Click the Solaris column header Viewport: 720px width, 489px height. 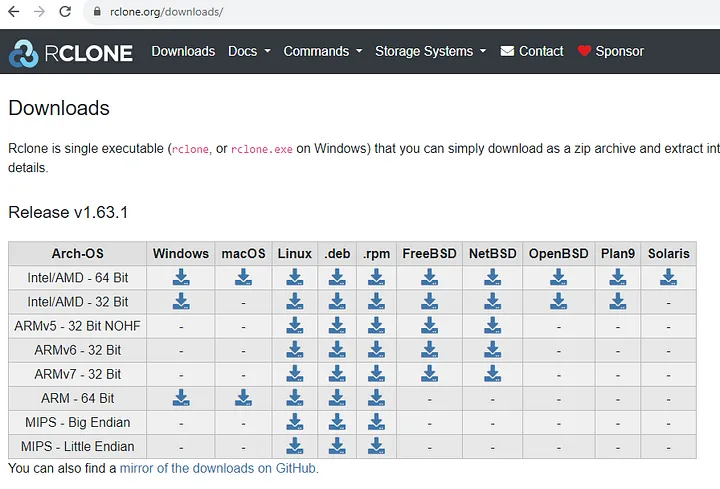tap(669, 253)
